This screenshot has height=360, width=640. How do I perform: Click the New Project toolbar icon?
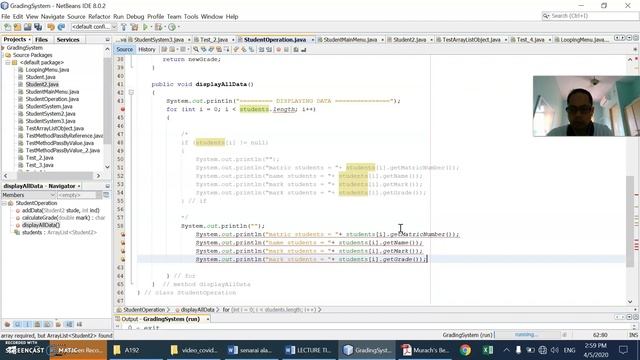pyautogui.click(x=17, y=27)
